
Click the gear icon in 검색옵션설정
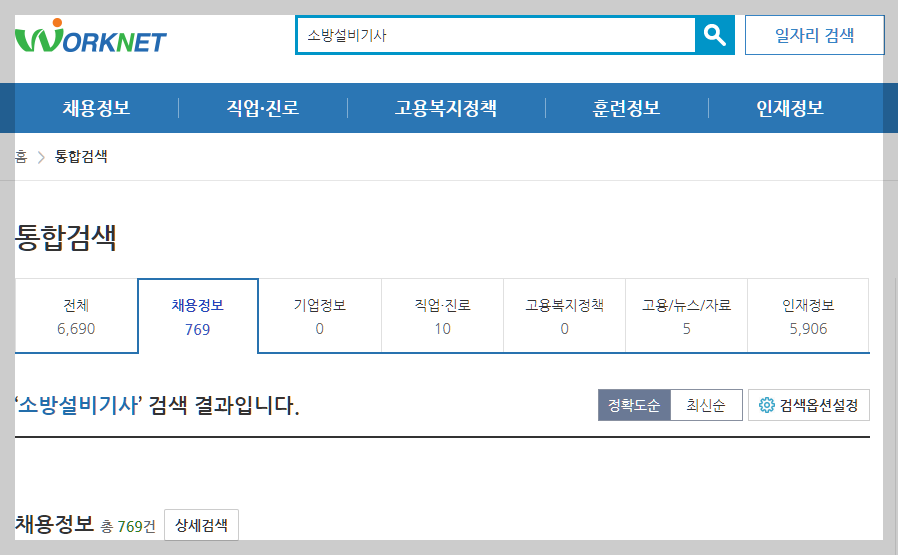click(766, 406)
